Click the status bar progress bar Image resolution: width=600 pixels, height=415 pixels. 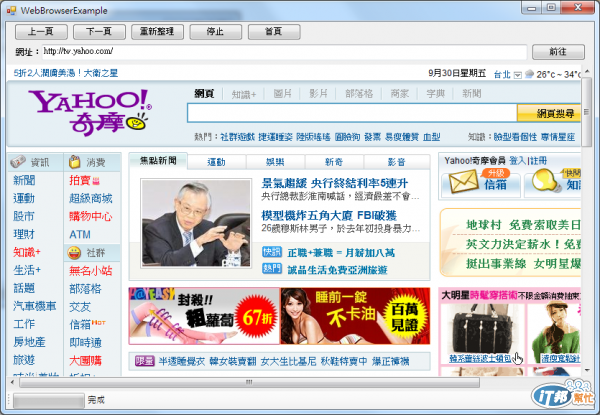pos(49,400)
